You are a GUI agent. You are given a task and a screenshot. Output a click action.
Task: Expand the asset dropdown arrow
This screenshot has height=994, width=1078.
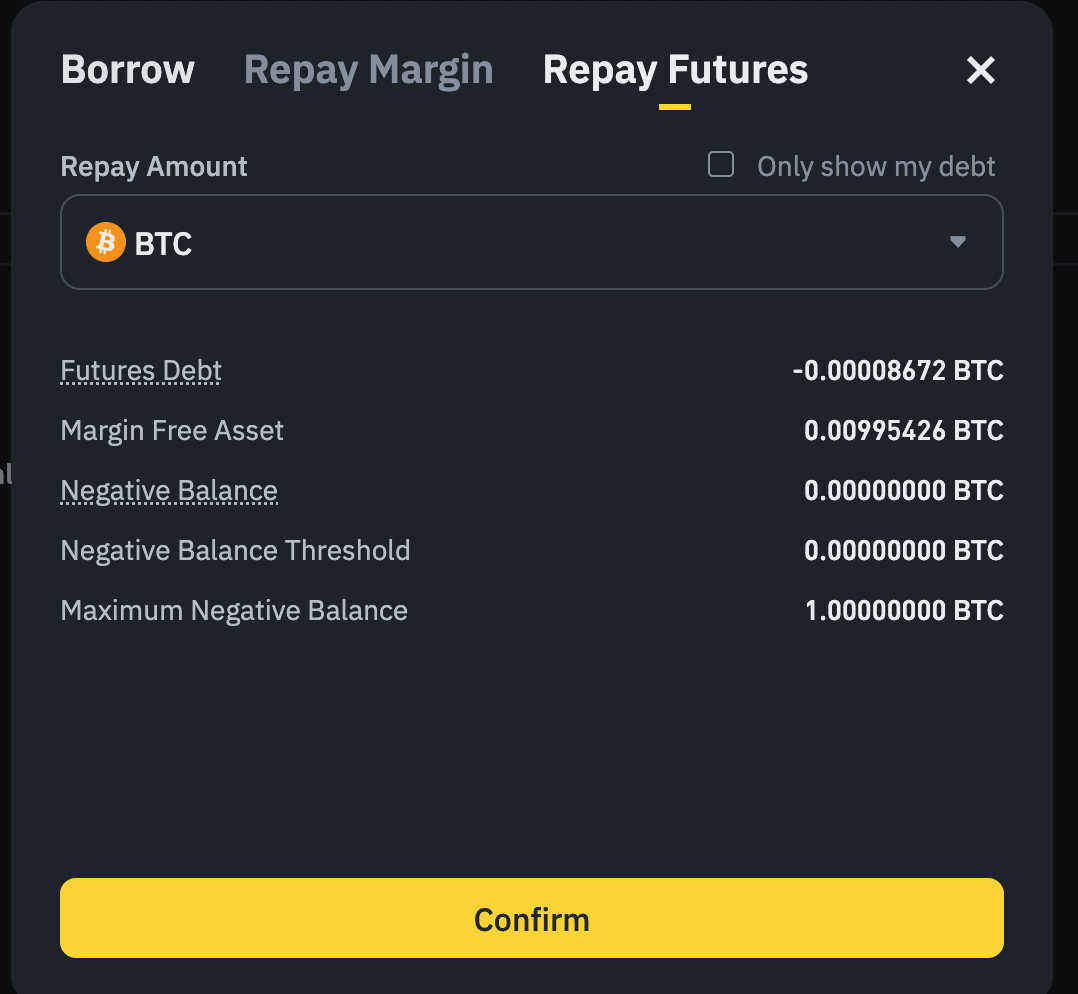click(957, 242)
